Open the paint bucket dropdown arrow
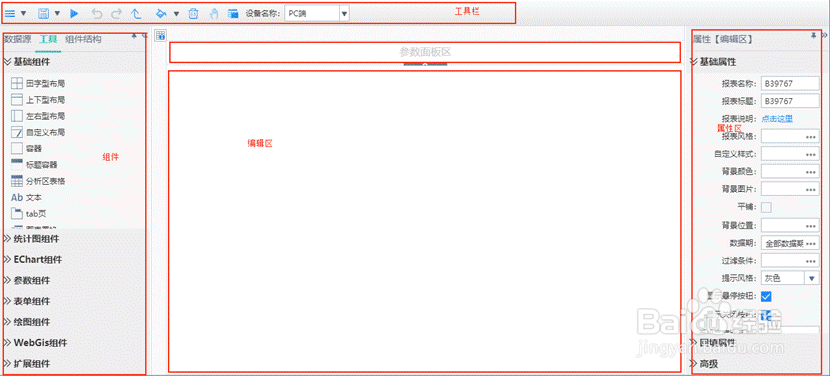Image resolution: width=830 pixels, height=376 pixels. 176,13
